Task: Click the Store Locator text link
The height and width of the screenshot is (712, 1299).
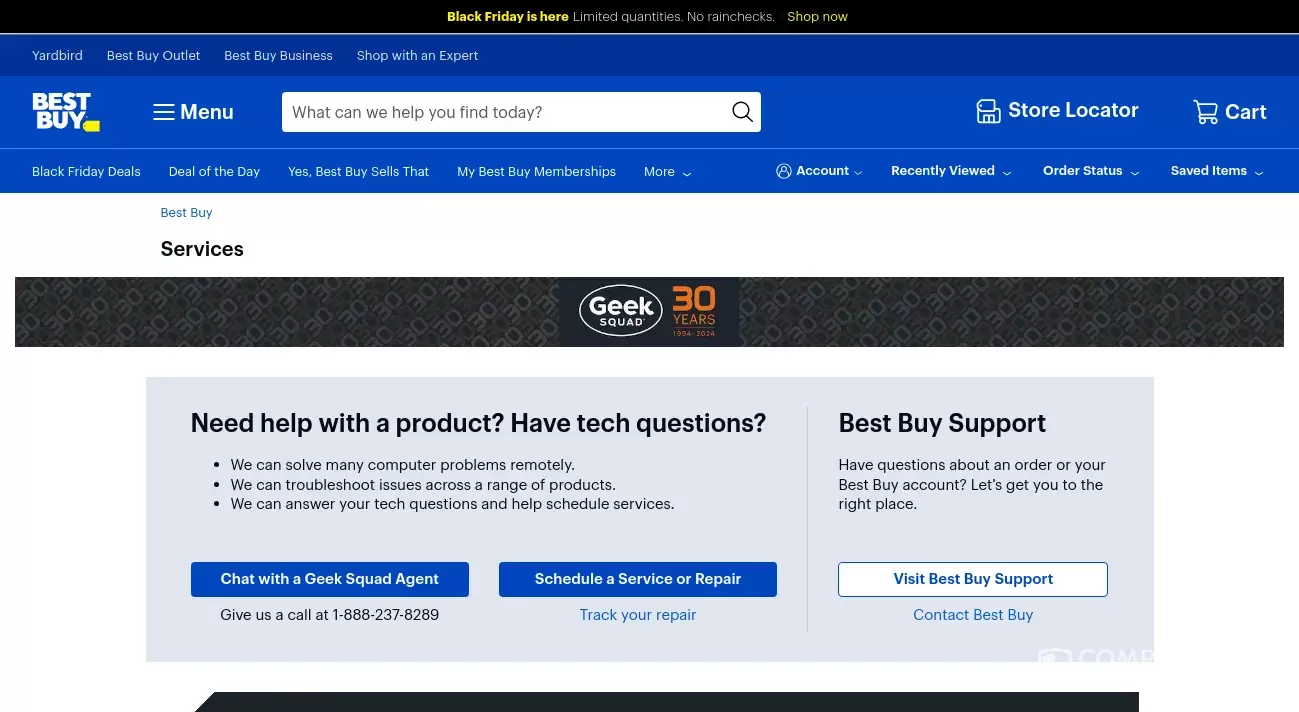Action: pos(1073,111)
